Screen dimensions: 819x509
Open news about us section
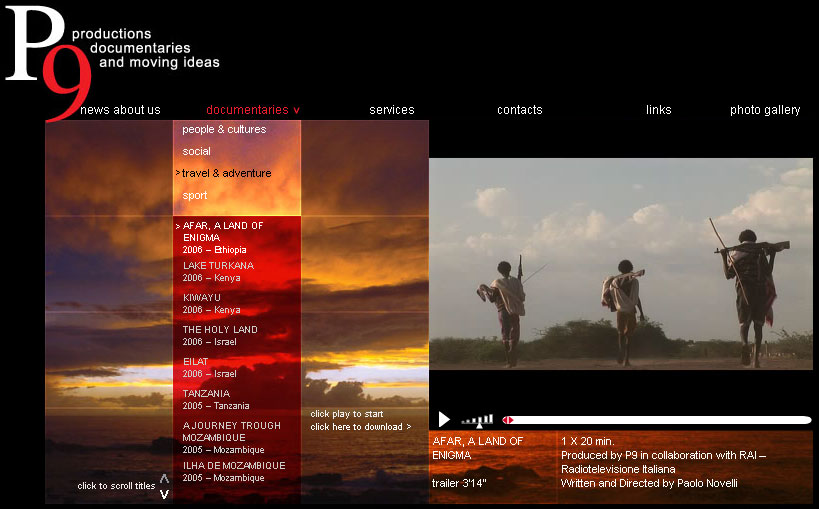point(120,110)
